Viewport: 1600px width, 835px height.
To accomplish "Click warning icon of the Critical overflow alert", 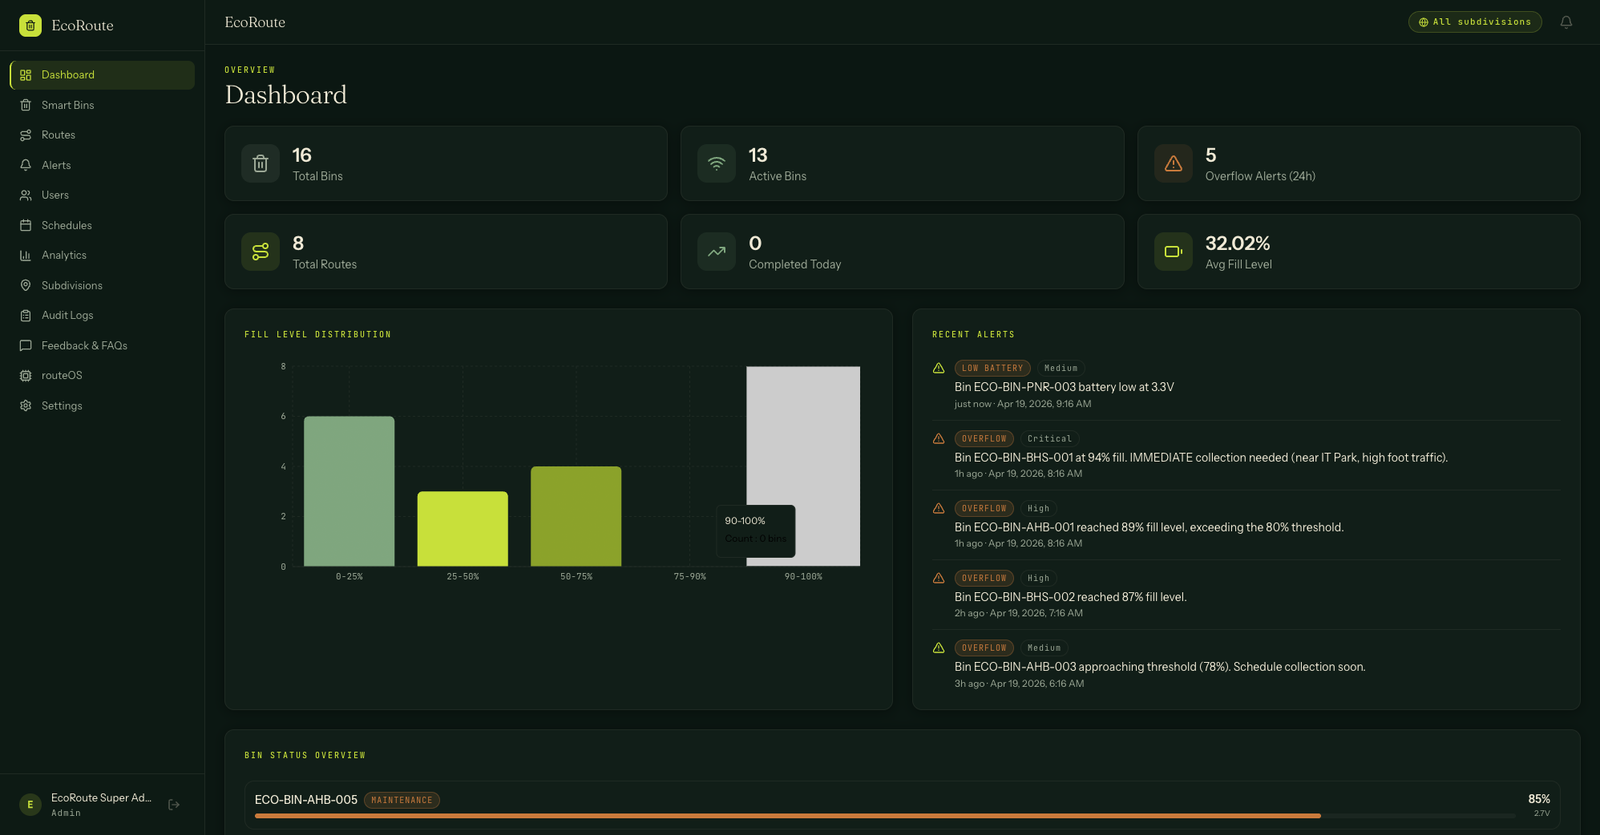I will (938, 438).
